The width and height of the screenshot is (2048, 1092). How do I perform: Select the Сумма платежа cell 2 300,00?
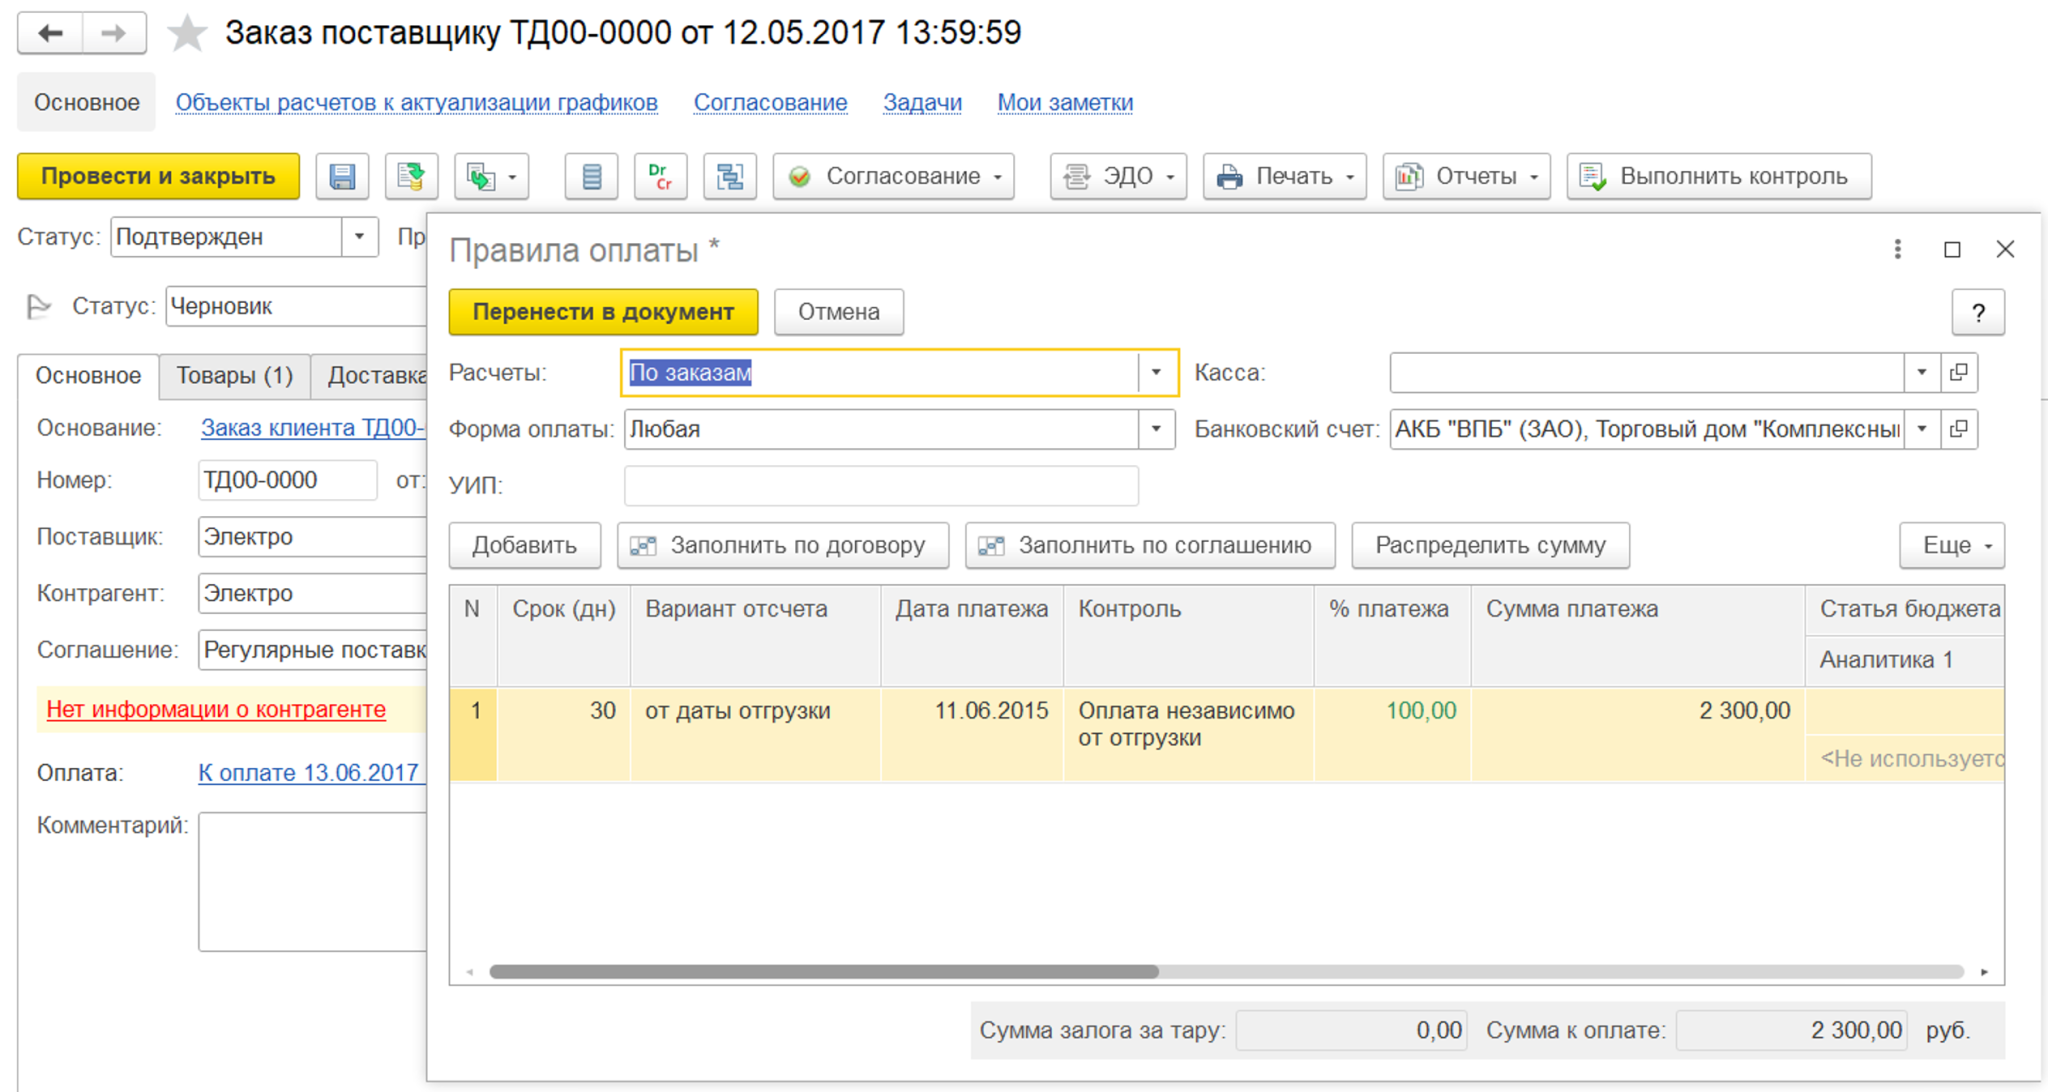pyautogui.click(x=1638, y=734)
